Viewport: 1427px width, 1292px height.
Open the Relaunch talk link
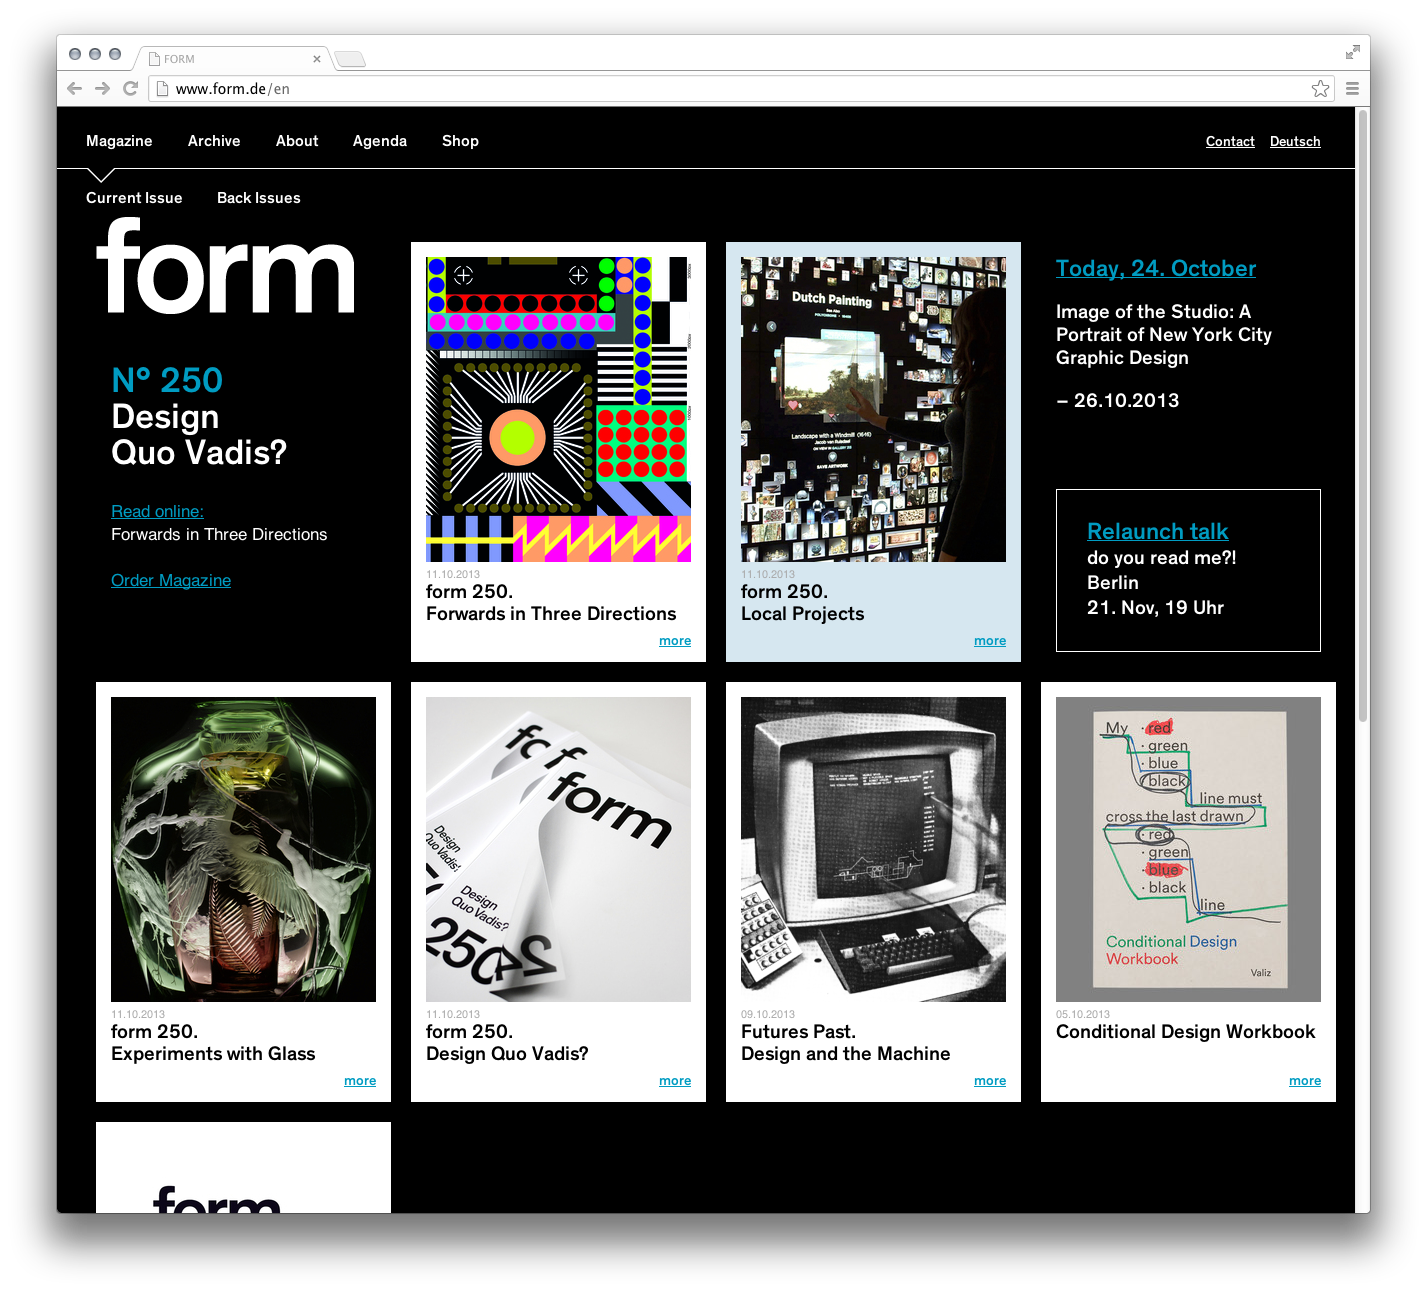[x=1157, y=531]
